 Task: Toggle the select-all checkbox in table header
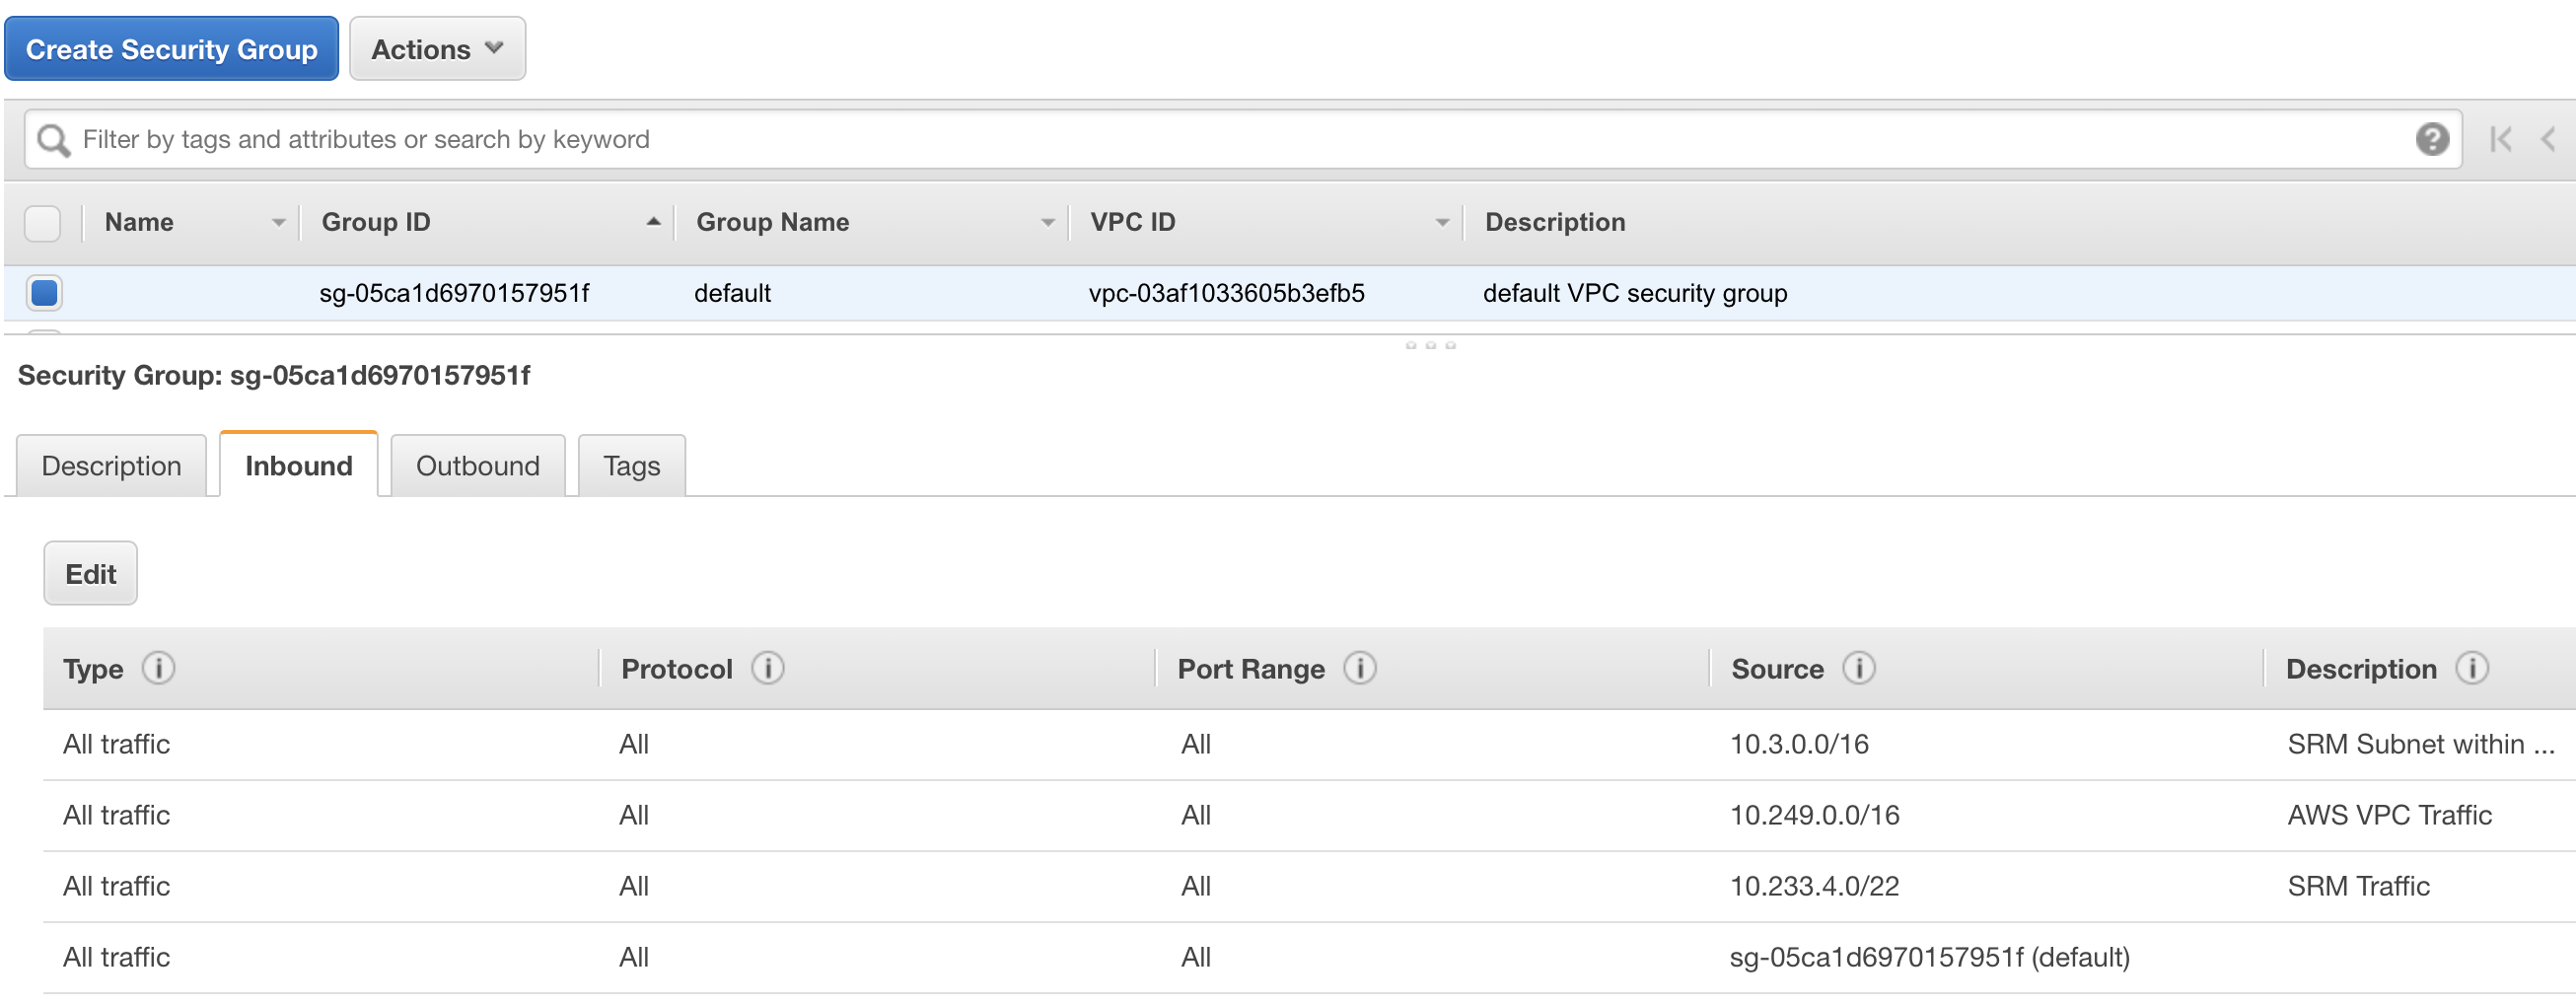tap(43, 223)
